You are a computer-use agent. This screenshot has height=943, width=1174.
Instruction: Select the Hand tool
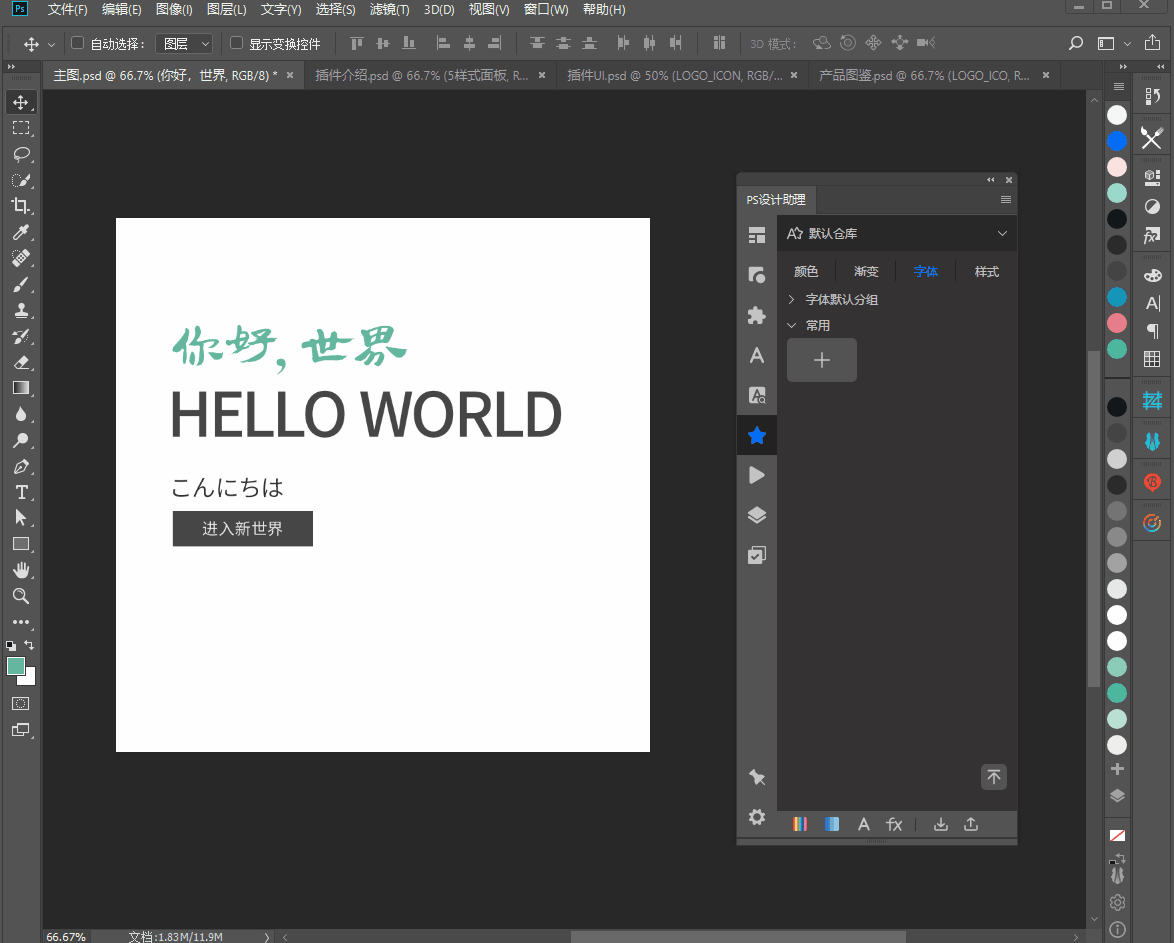(21, 570)
